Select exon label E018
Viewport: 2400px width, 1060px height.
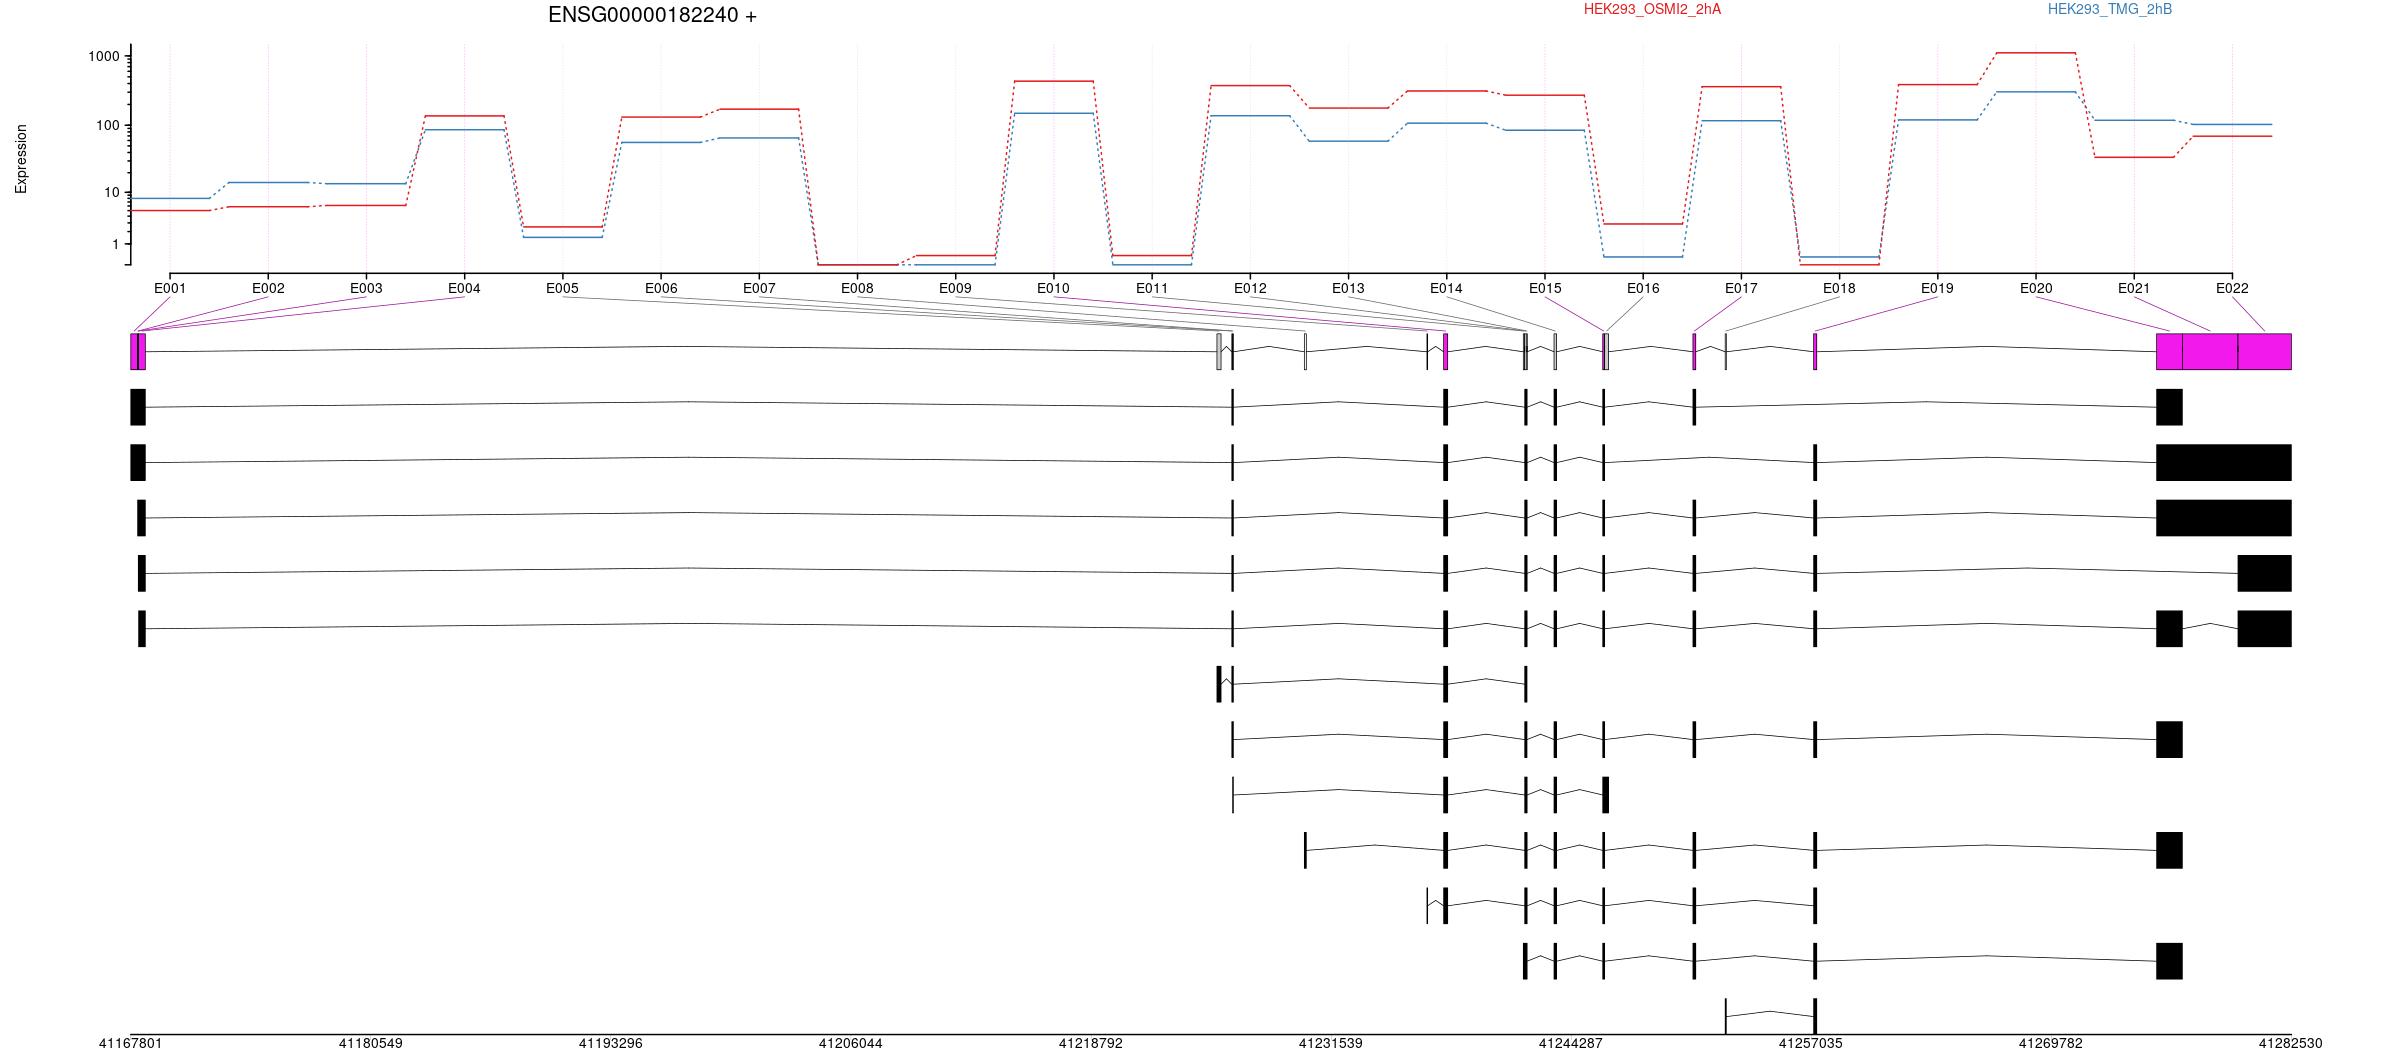(1839, 289)
